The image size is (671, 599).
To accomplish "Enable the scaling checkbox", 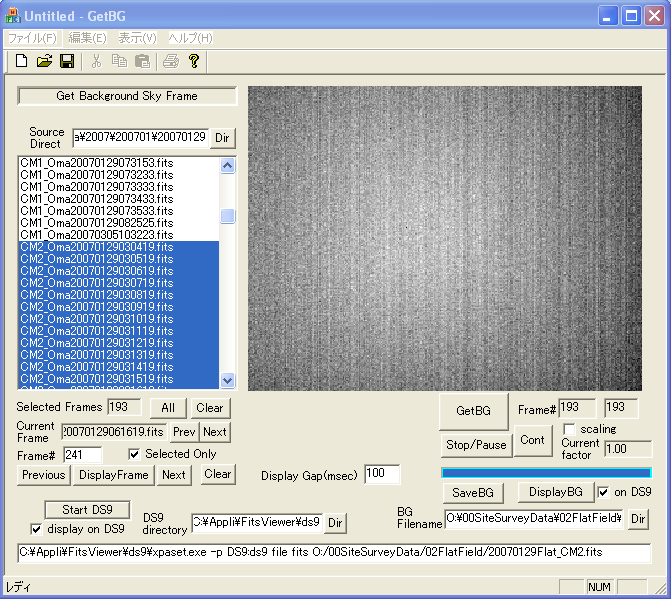I will click(x=569, y=429).
